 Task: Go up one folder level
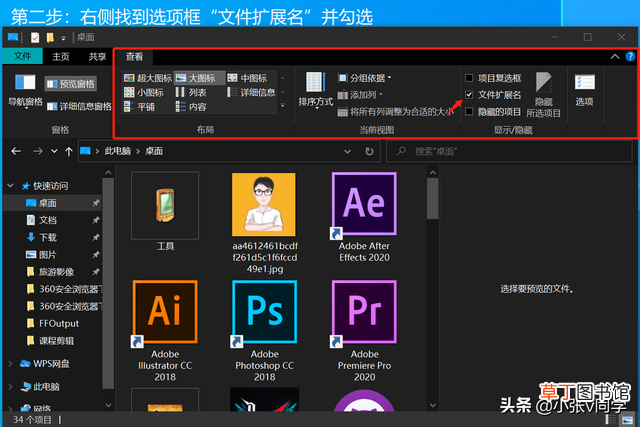tap(69, 151)
